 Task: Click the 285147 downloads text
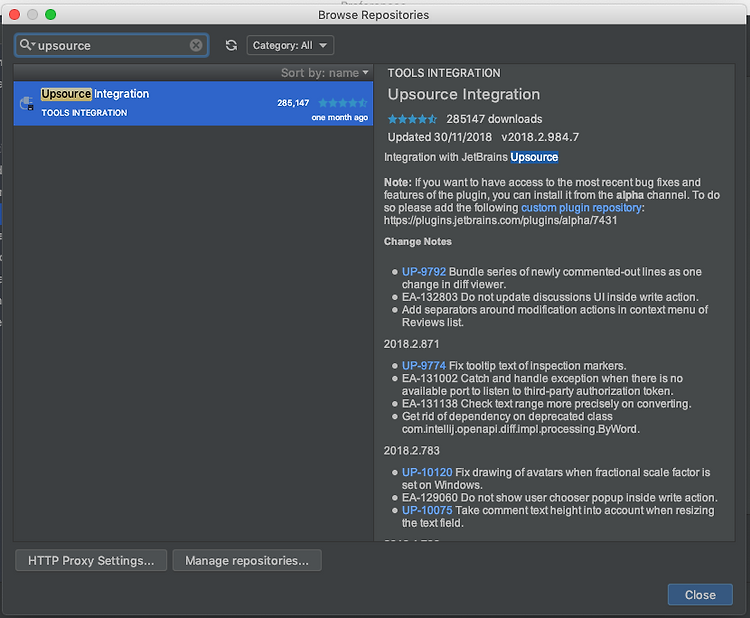(494, 119)
